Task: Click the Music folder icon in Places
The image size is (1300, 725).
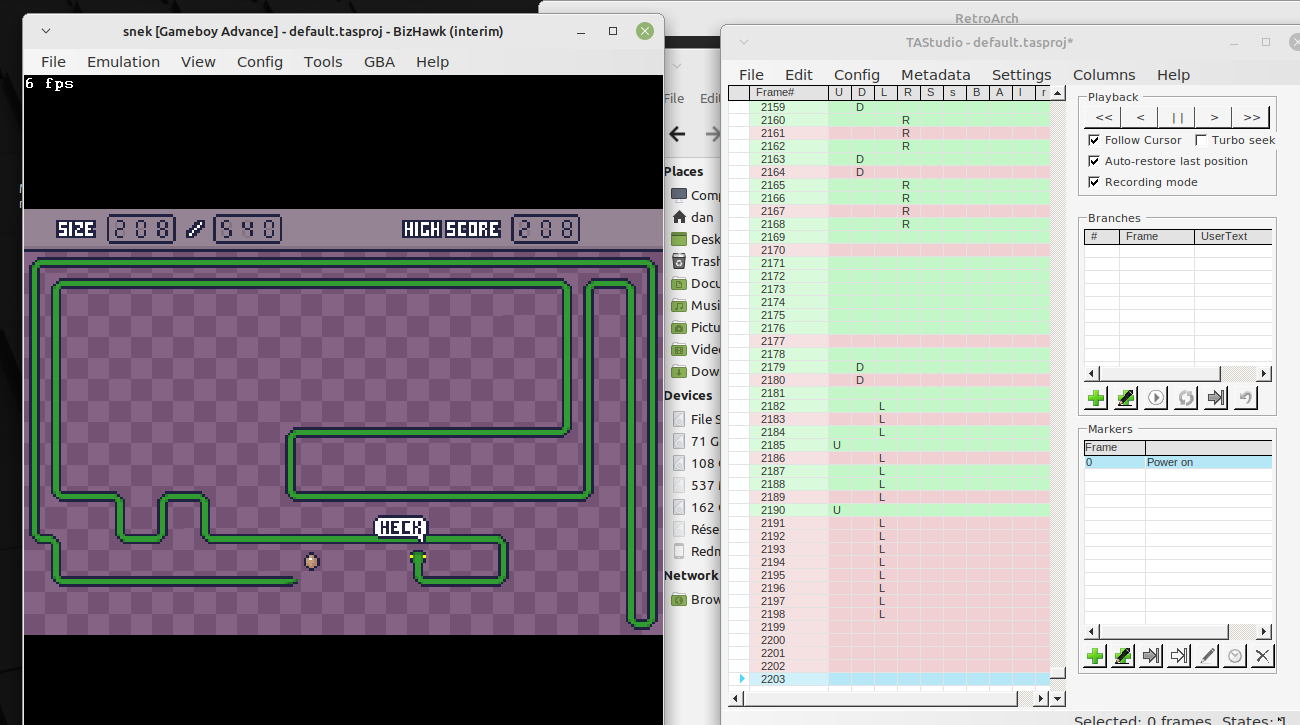Action: point(679,305)
